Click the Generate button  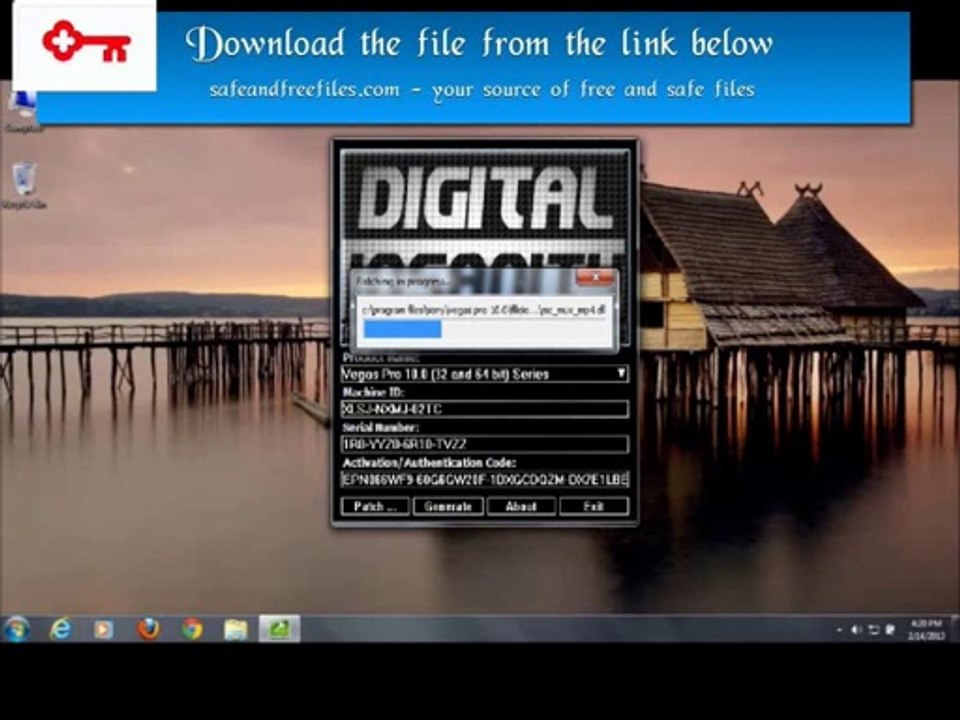pyautogui.click(x=448, y=506)
